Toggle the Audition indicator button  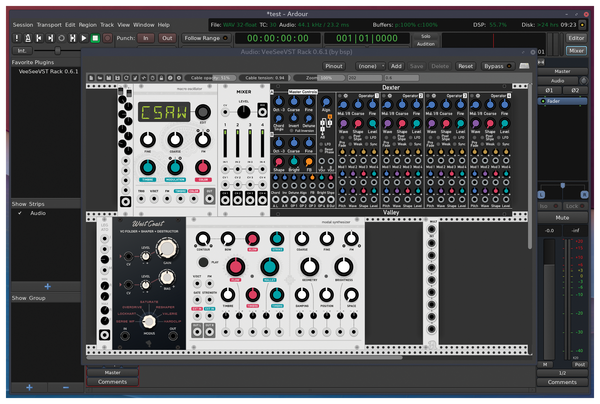(426, 44)
